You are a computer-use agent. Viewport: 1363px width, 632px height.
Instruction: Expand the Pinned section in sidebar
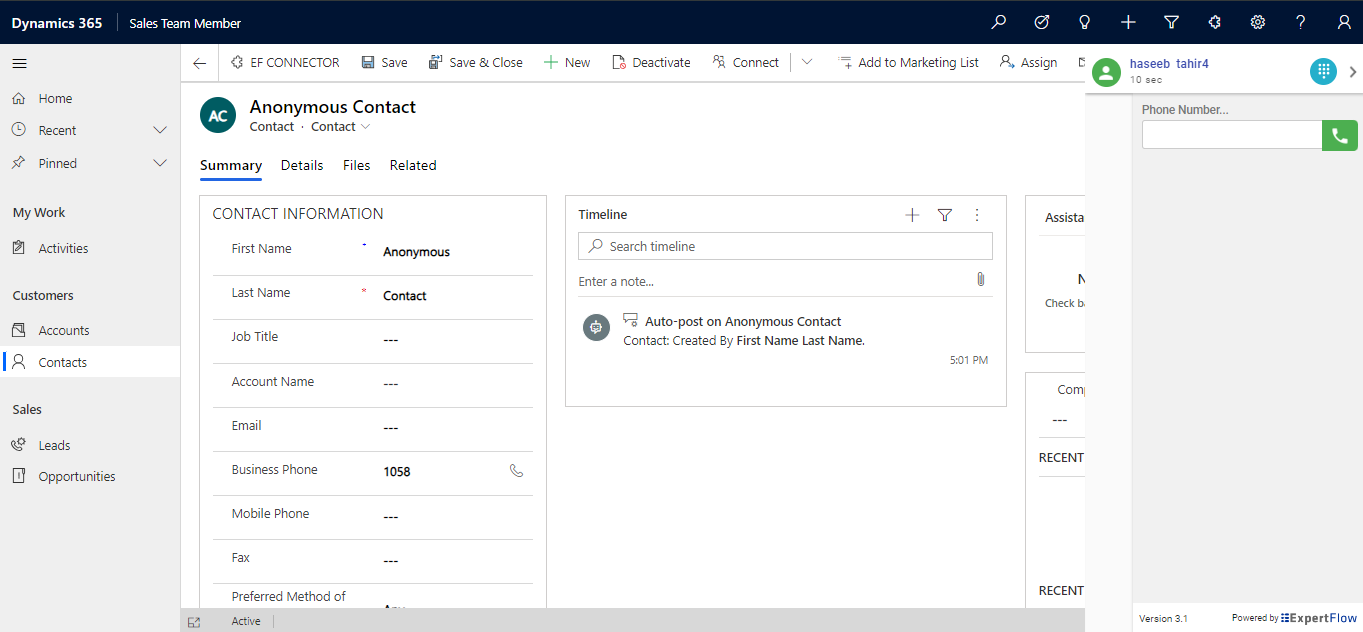pos(159,163)
